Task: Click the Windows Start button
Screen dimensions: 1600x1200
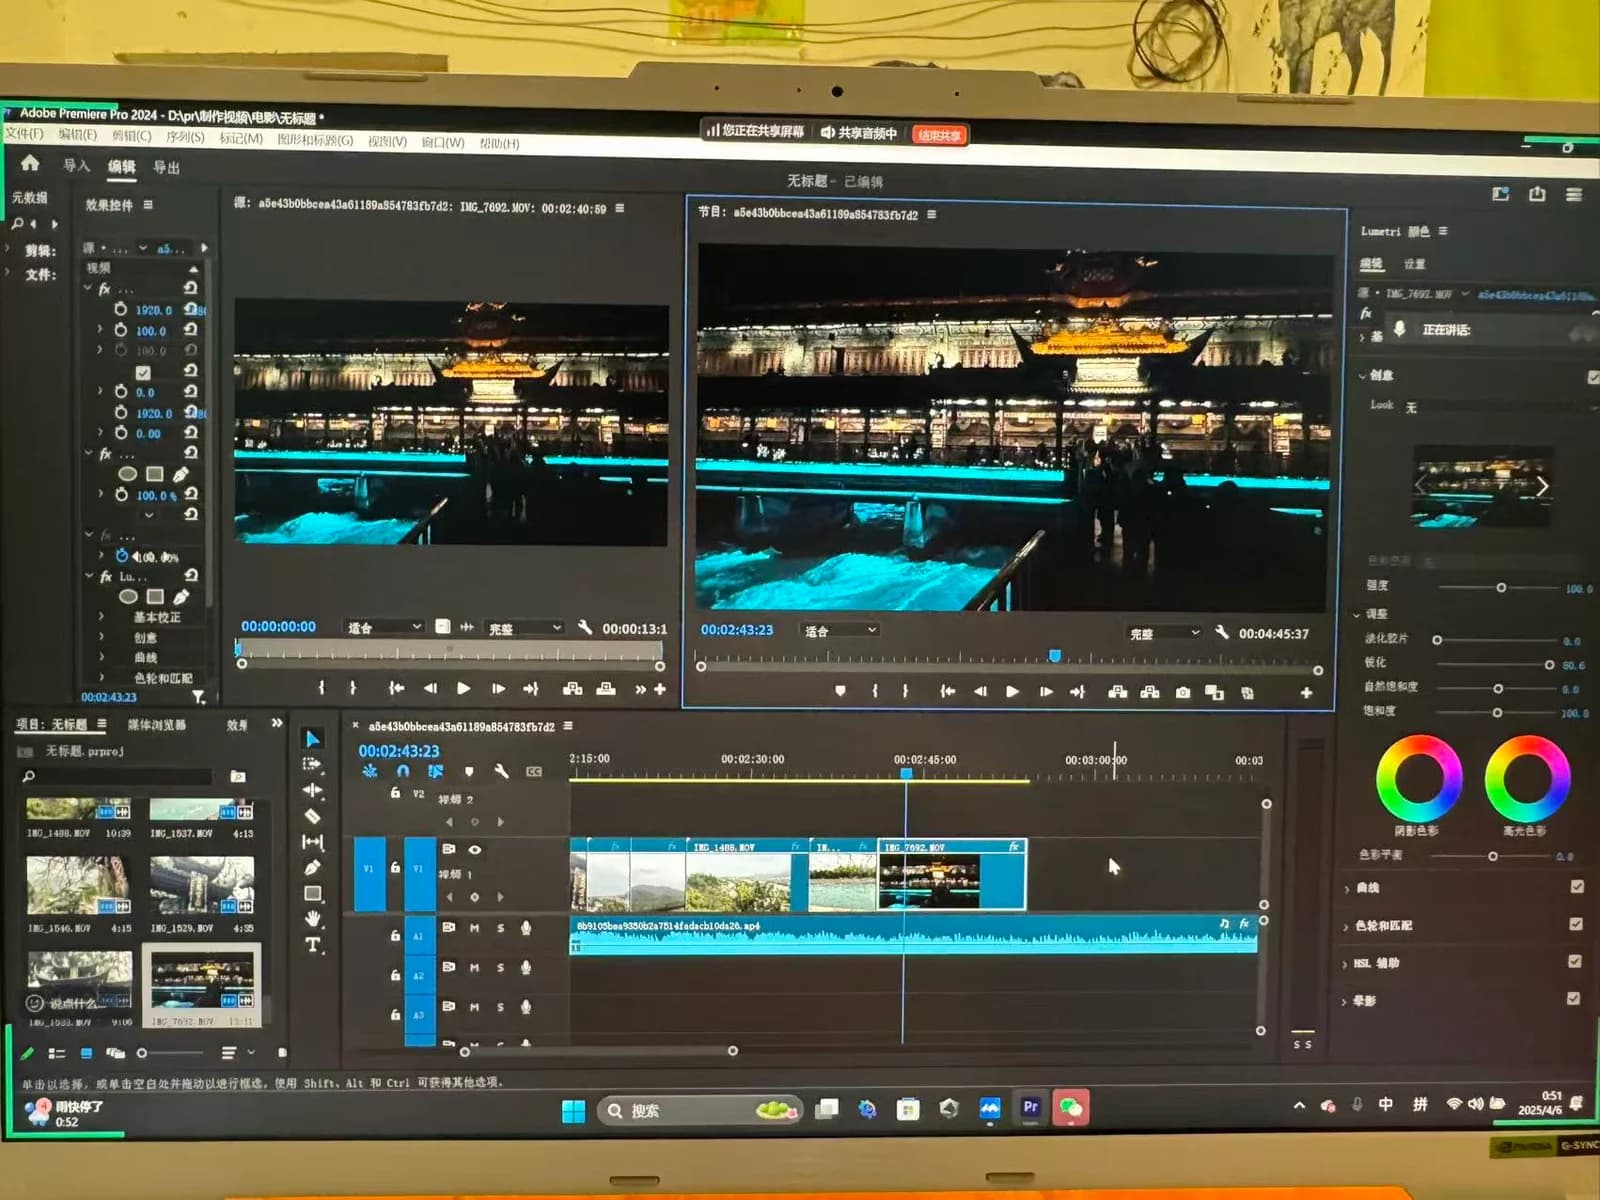Action: click(x=573, y=1111)
